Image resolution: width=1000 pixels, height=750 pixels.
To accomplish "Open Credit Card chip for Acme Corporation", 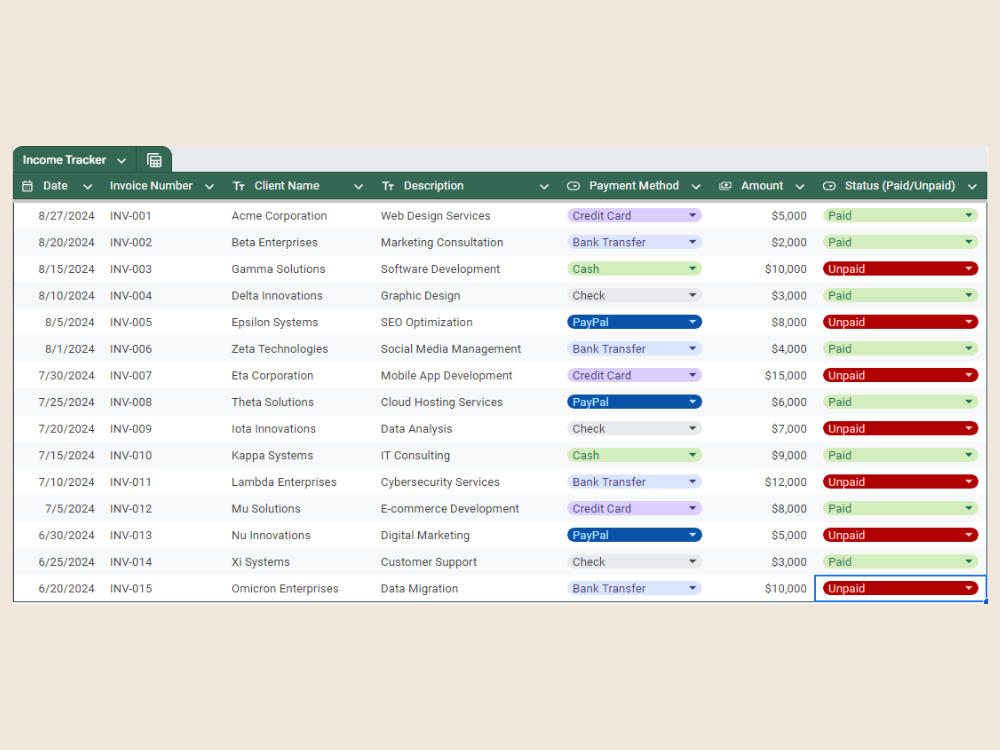I will point(635,216).
